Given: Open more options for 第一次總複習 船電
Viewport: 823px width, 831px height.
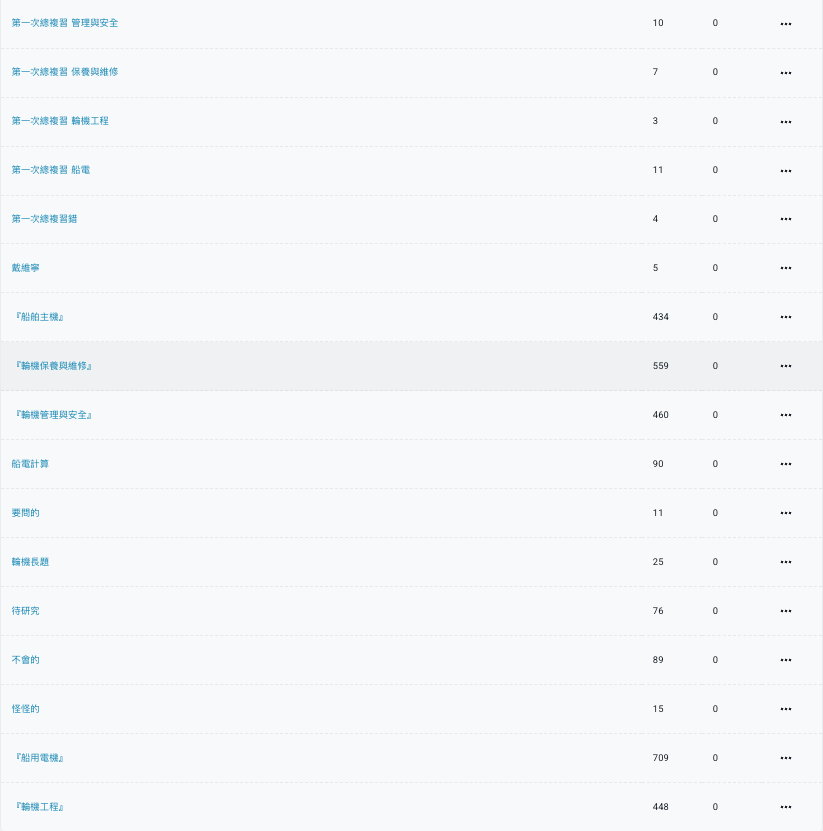Looking at the screenshot, I should click(x=785, y=171).
